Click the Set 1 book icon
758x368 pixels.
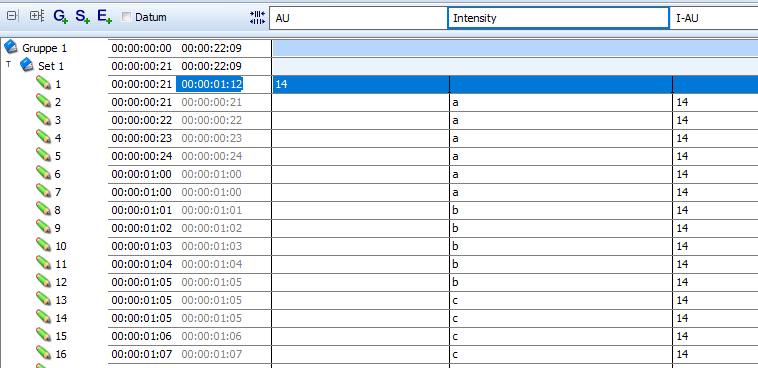pos(27,65)
